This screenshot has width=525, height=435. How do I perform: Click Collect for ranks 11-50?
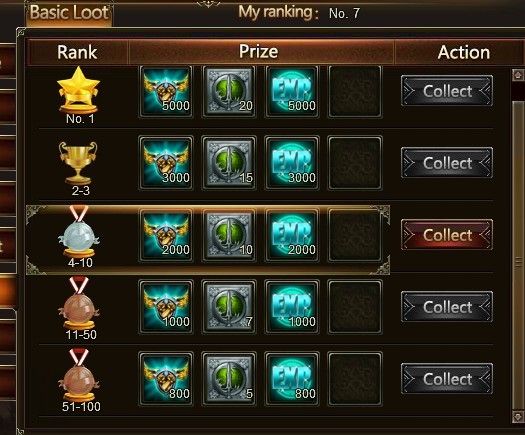447,307
